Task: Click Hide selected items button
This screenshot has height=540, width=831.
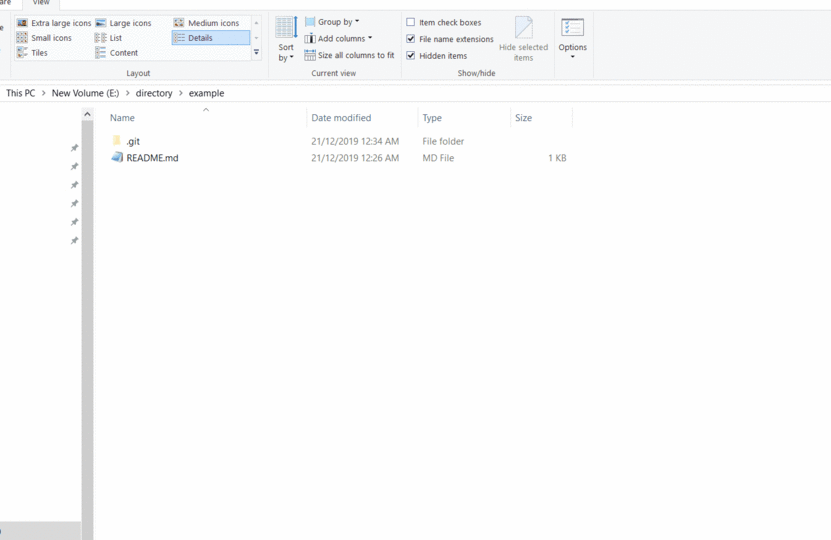Action: [524, 39]
